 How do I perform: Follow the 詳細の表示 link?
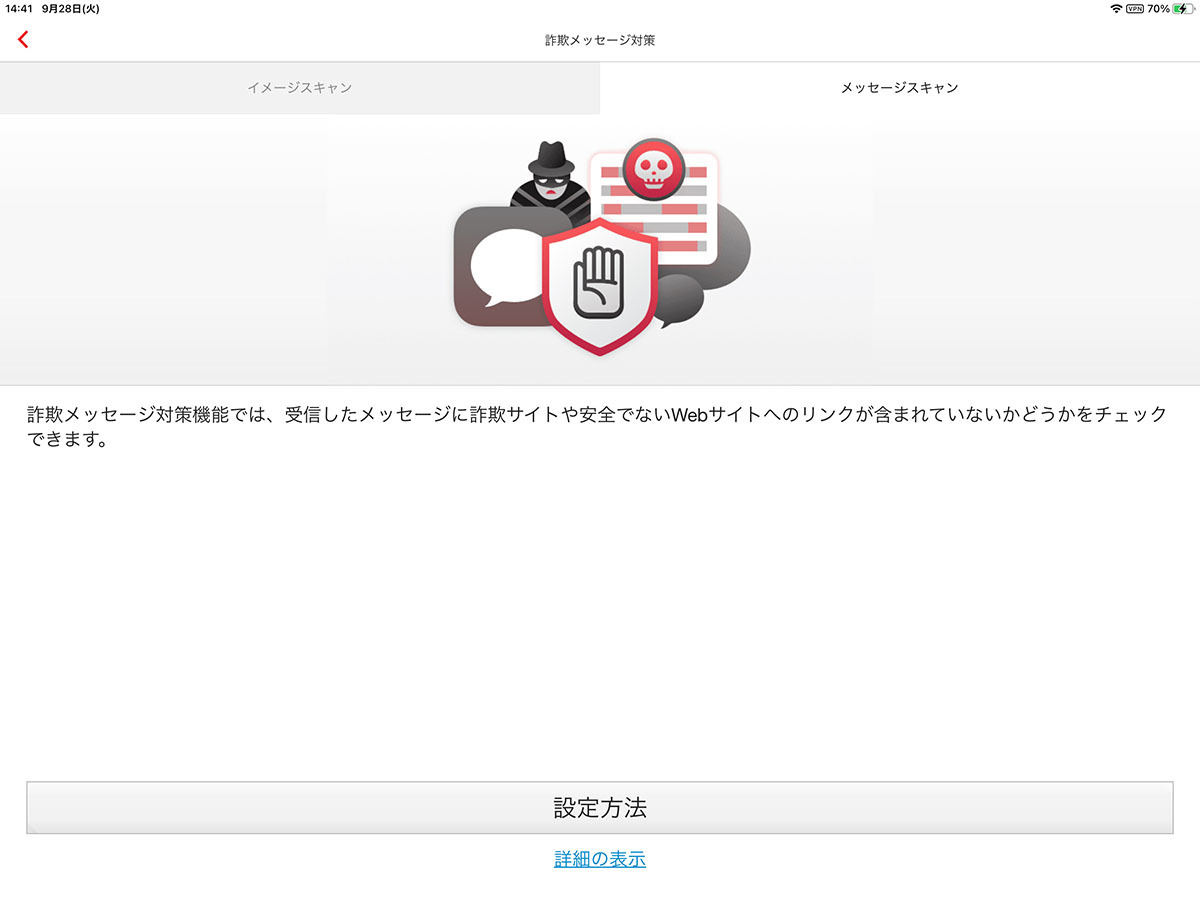(x=600, y=859)
